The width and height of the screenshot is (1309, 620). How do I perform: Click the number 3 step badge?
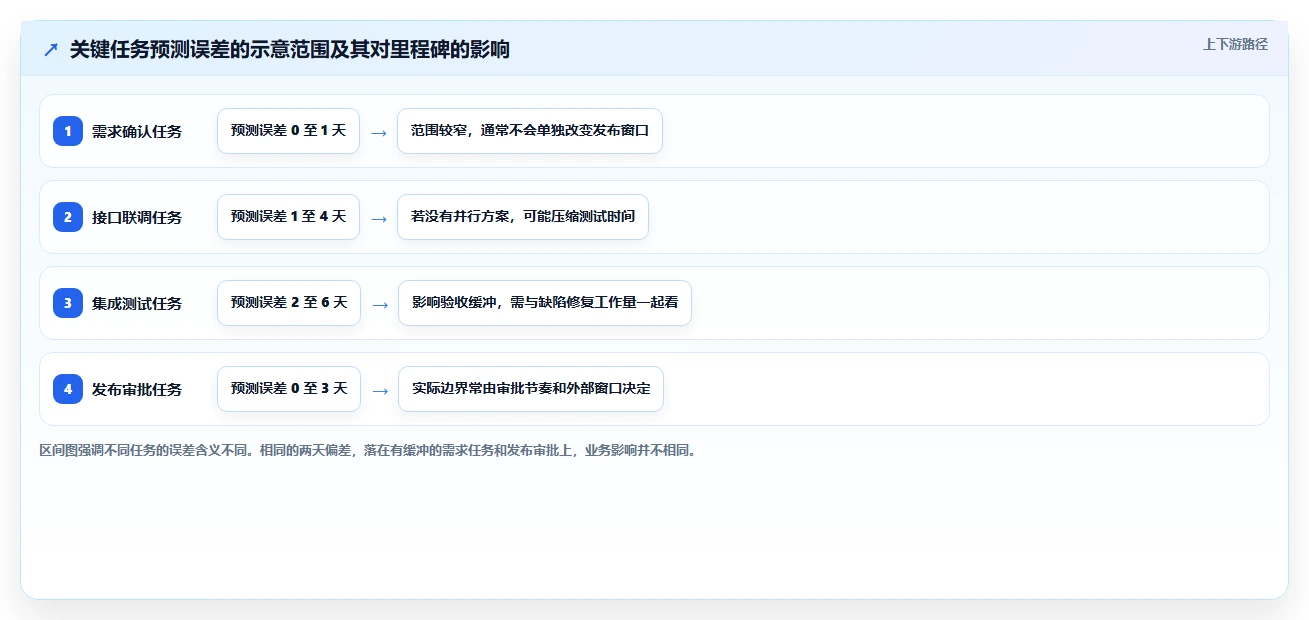[x=68, y=303]
